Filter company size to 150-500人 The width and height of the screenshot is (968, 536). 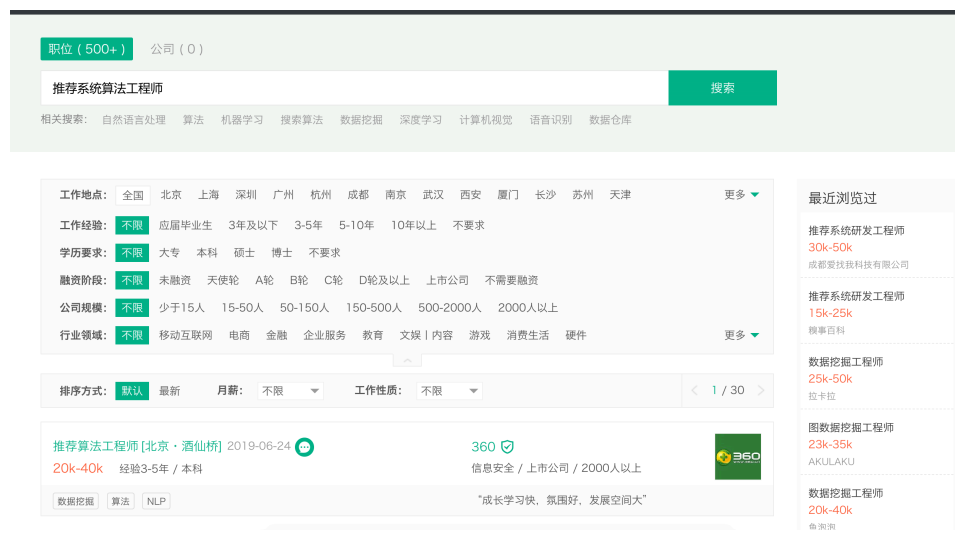coord(373,308)
